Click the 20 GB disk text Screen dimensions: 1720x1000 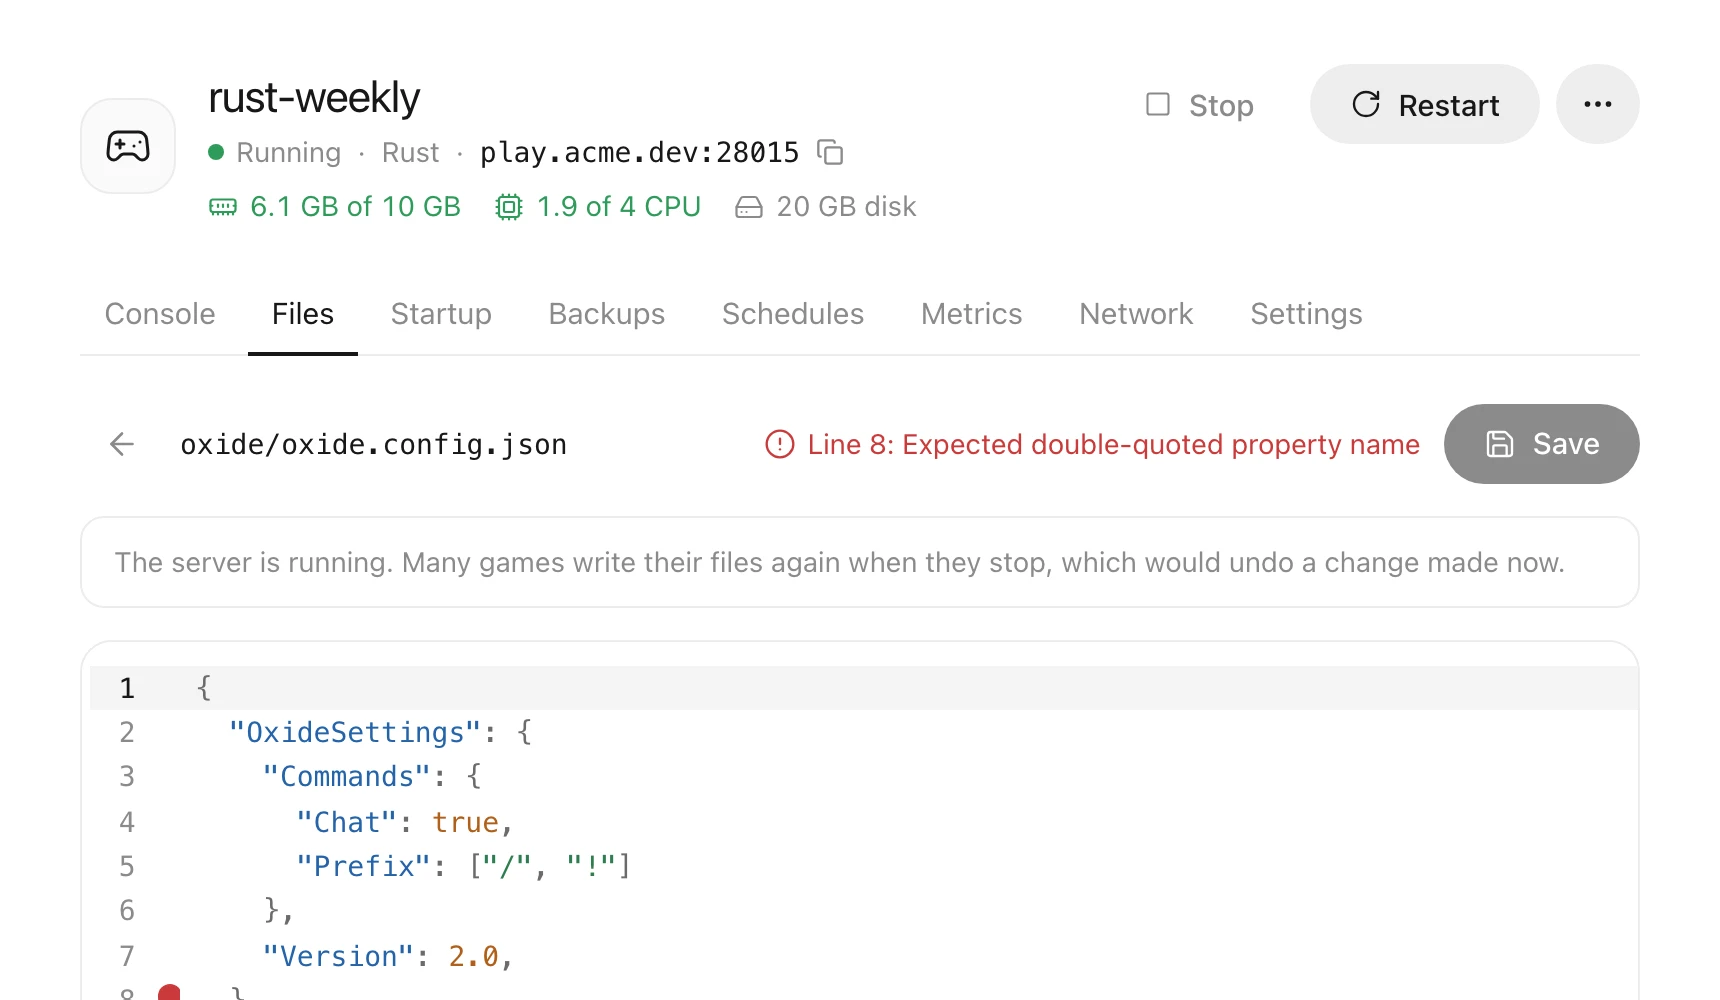point(846,207)
